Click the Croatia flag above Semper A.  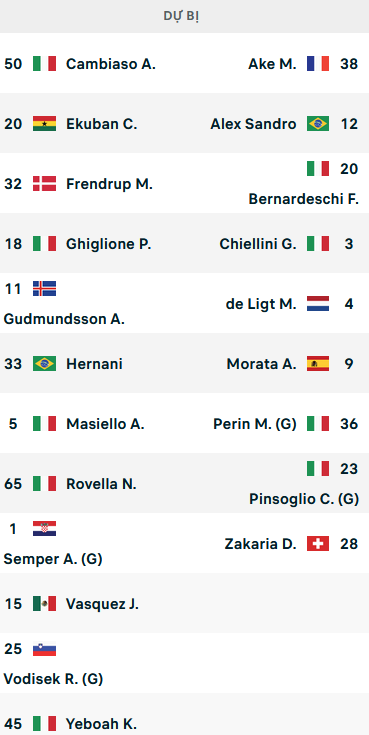[45, 529]
